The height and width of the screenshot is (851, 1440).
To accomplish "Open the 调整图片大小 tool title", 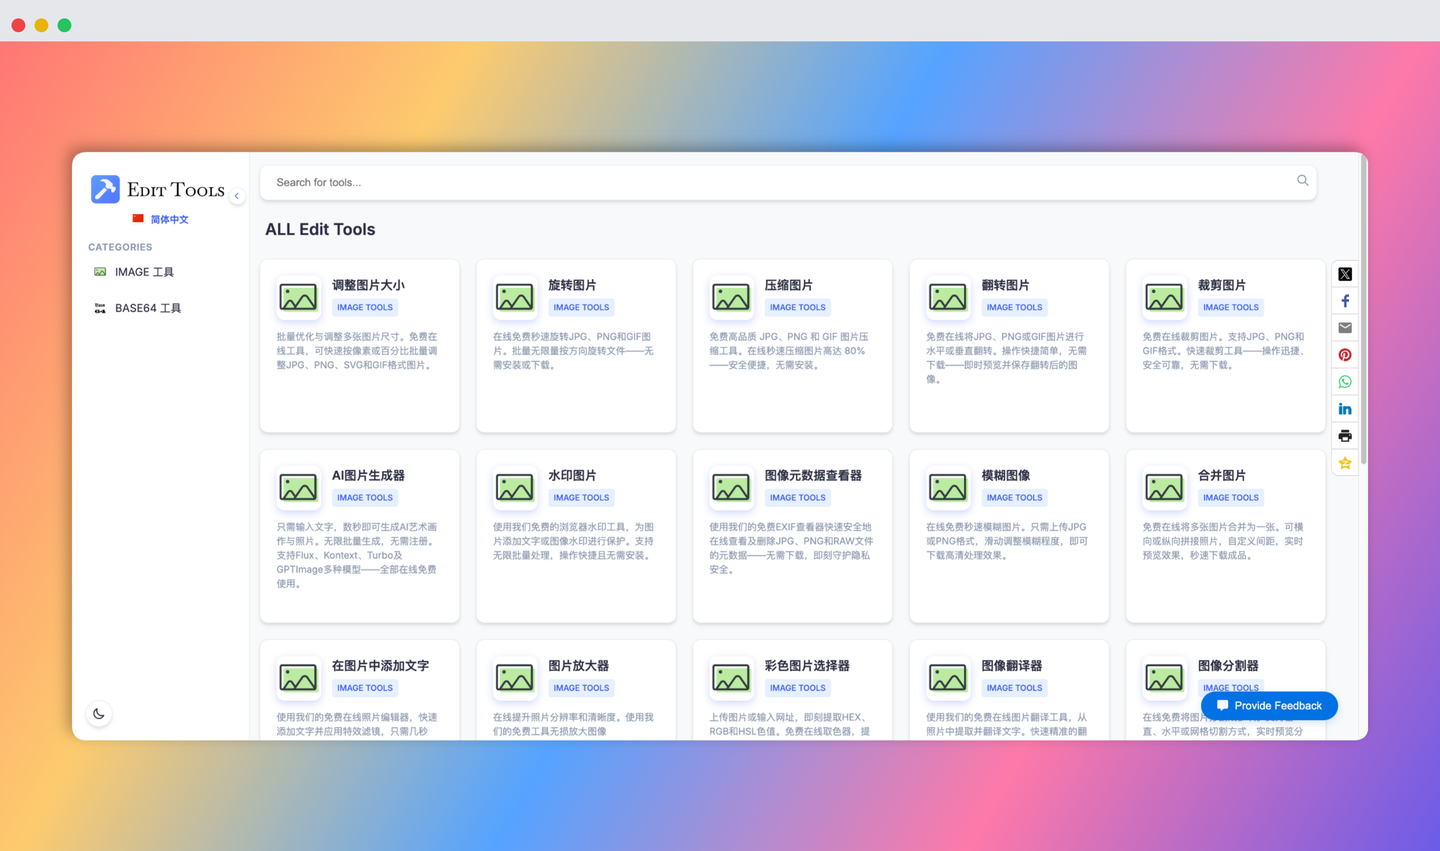I will tap(368, 285).
